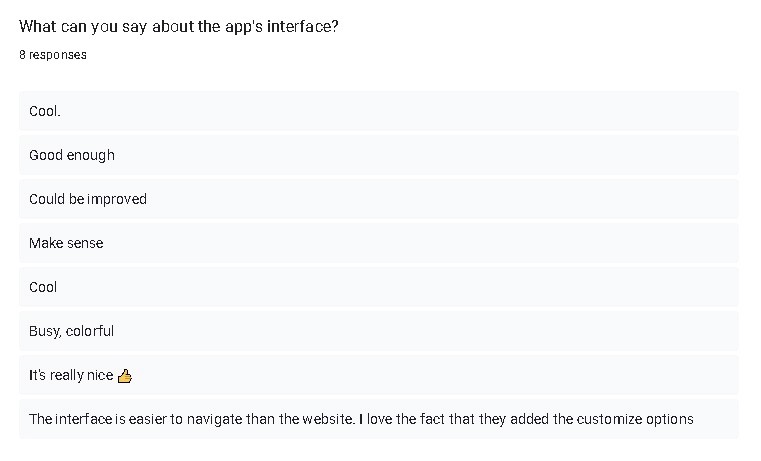Select the "It's really nice" response text
Image resolution: width=761 pixels, height=461 pixels.
click(x=71, y=375)
